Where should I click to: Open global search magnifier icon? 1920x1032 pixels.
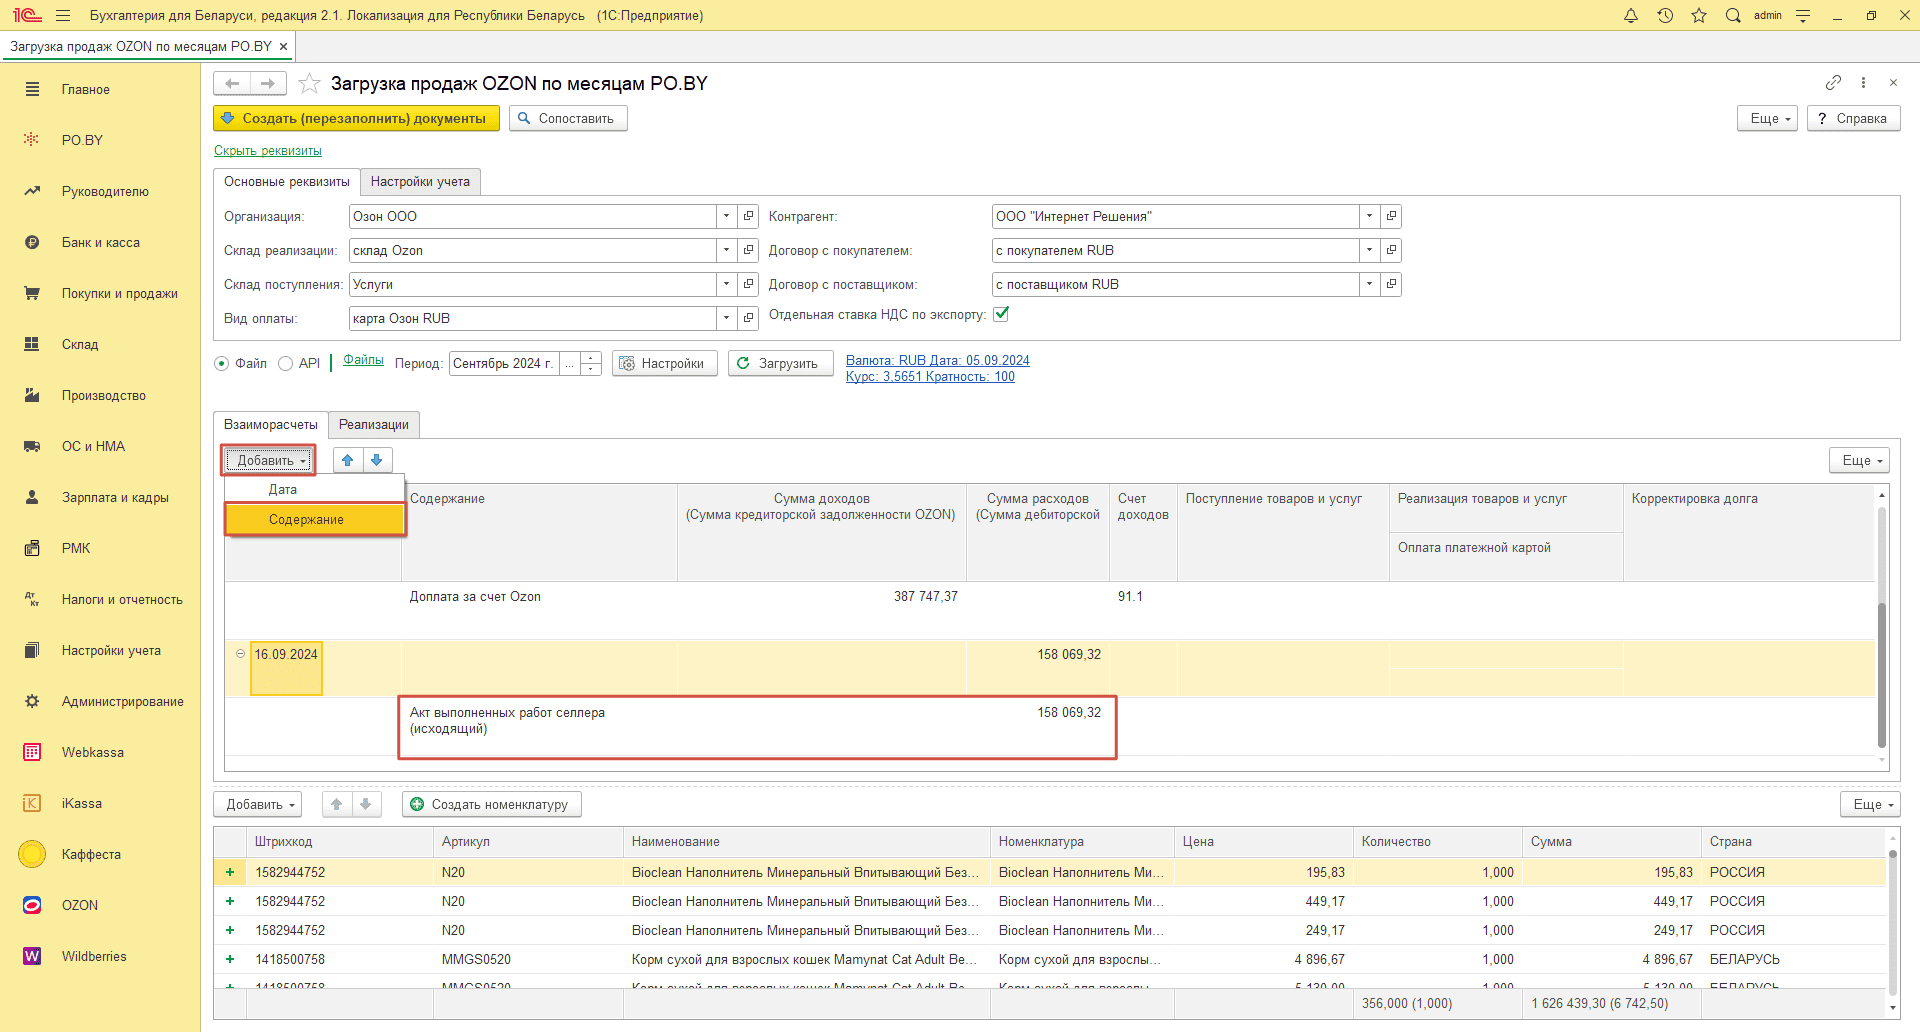point(1733,15)
